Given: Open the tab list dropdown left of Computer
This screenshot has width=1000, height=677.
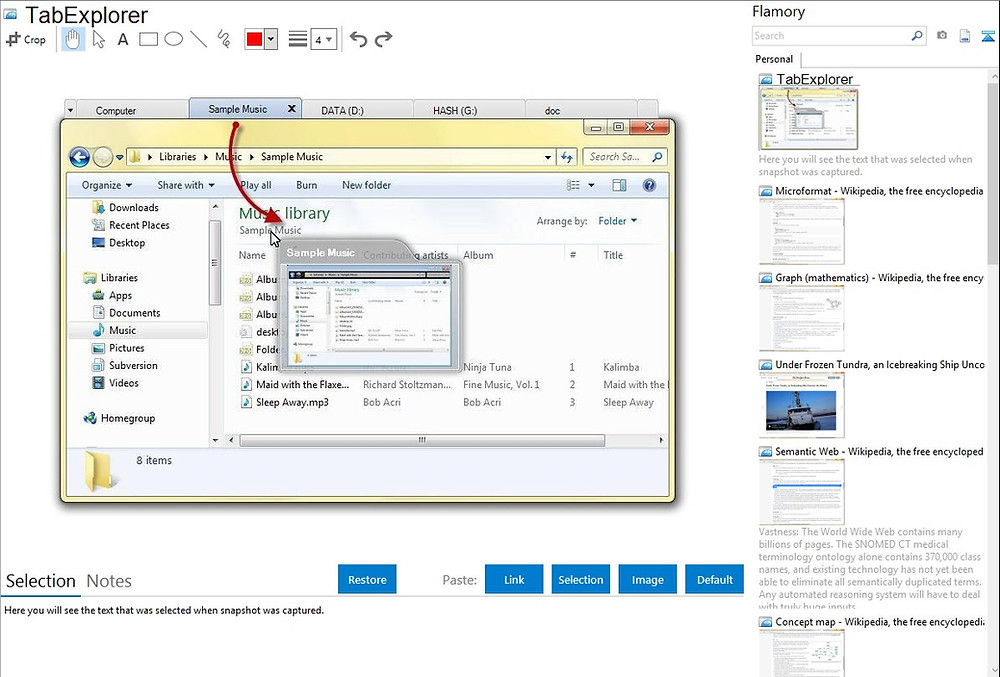Looking at the screenshot, I should [x=70, y=110].
